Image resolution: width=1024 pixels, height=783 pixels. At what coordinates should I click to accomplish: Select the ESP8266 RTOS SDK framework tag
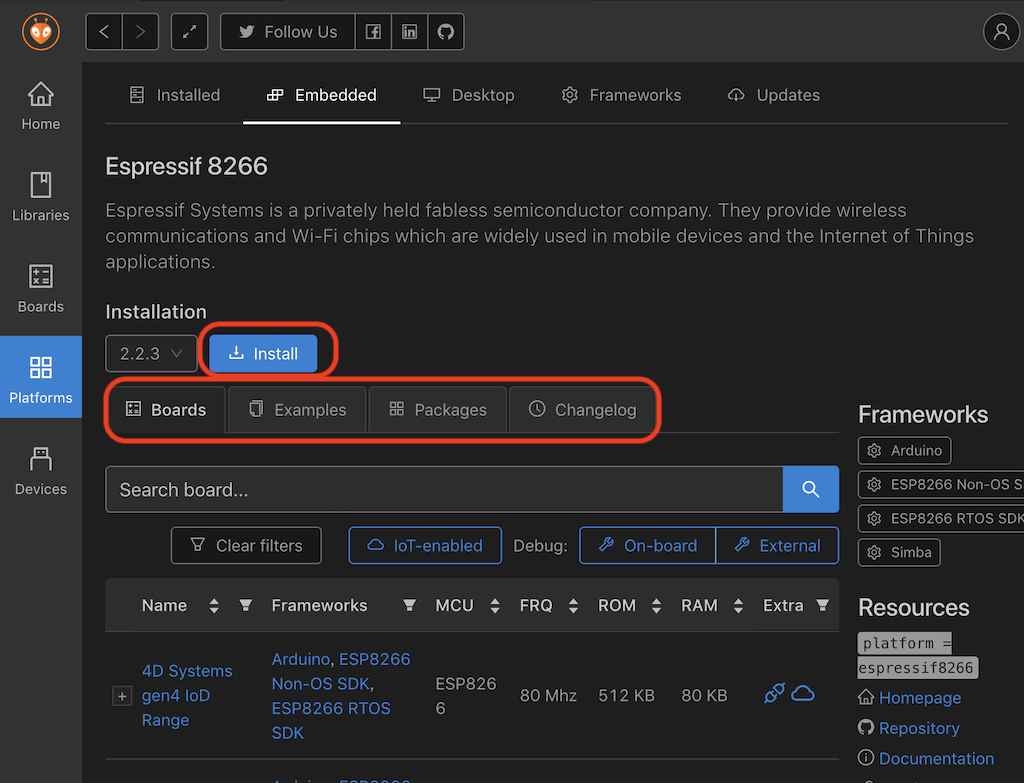941,518
